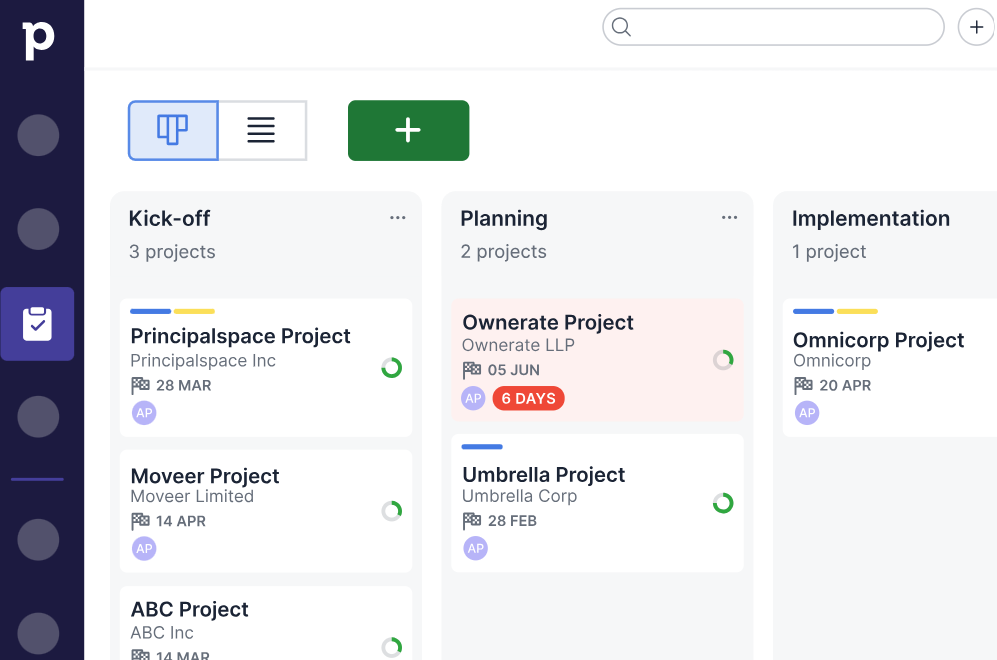The height and width of the screenshot is (660, 997).
Task: Click inside the search input field
Action: [x=785, y=27]
